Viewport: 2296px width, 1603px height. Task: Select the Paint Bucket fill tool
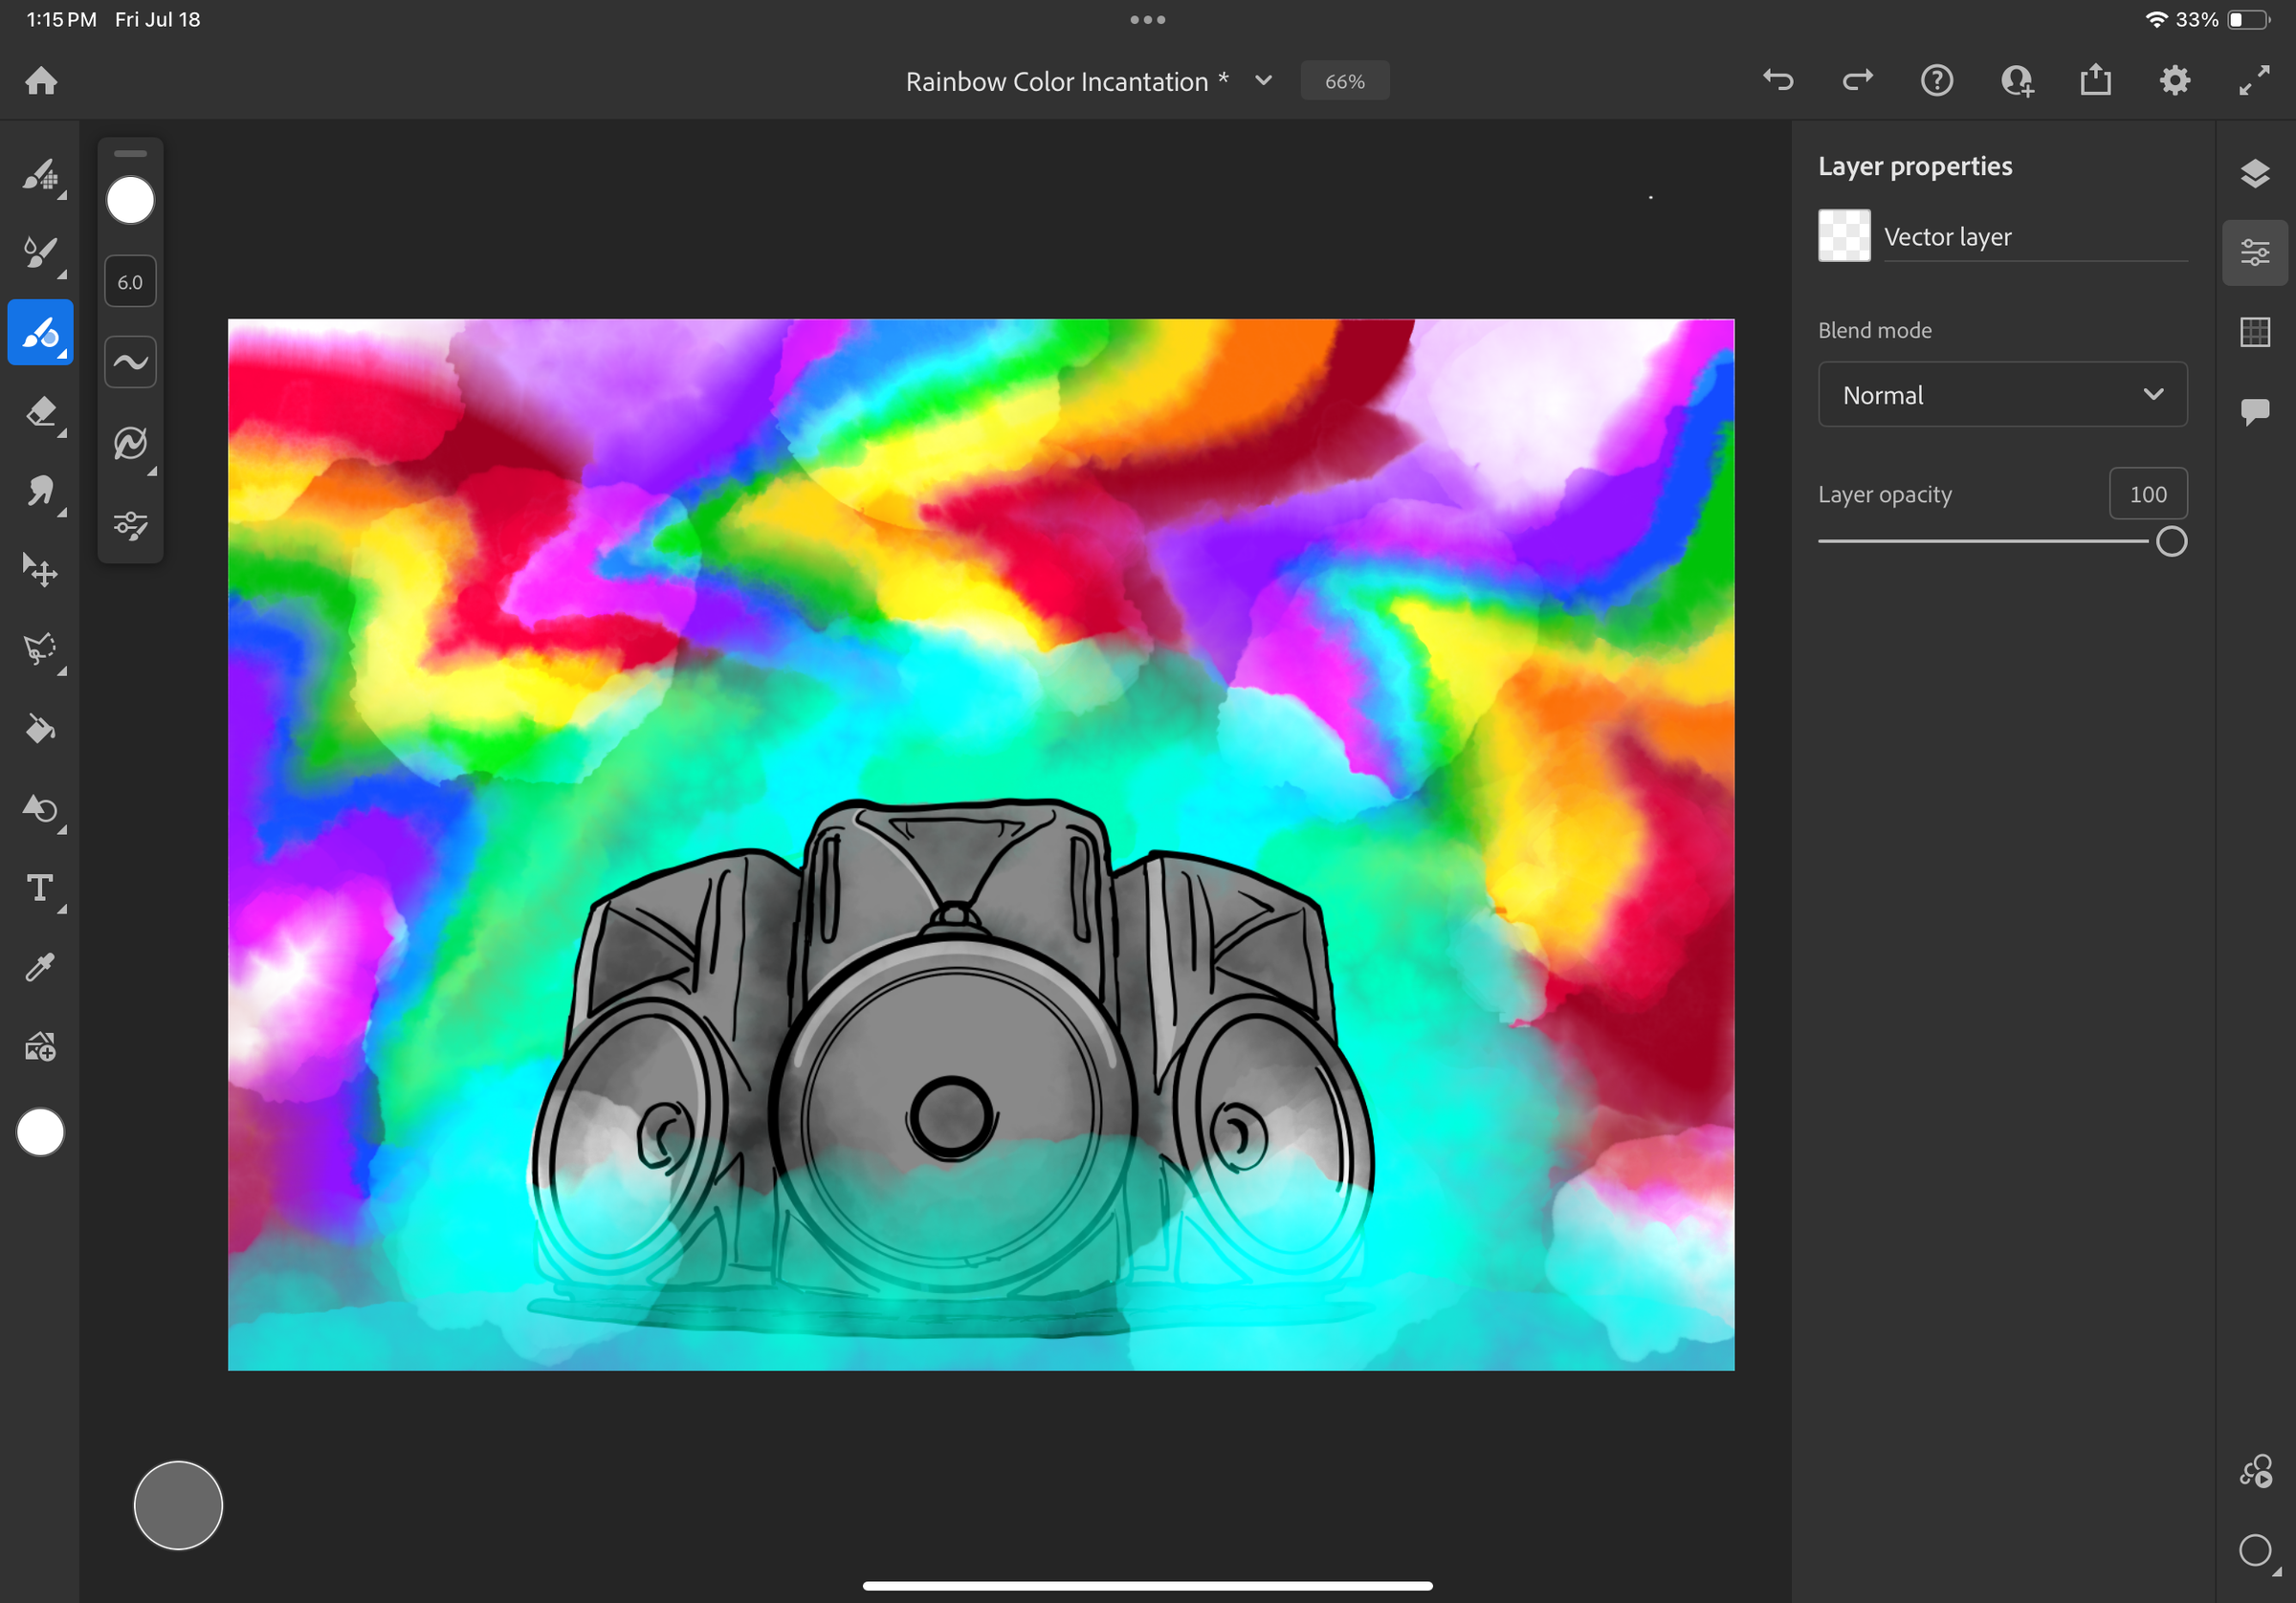click(41, 729)
